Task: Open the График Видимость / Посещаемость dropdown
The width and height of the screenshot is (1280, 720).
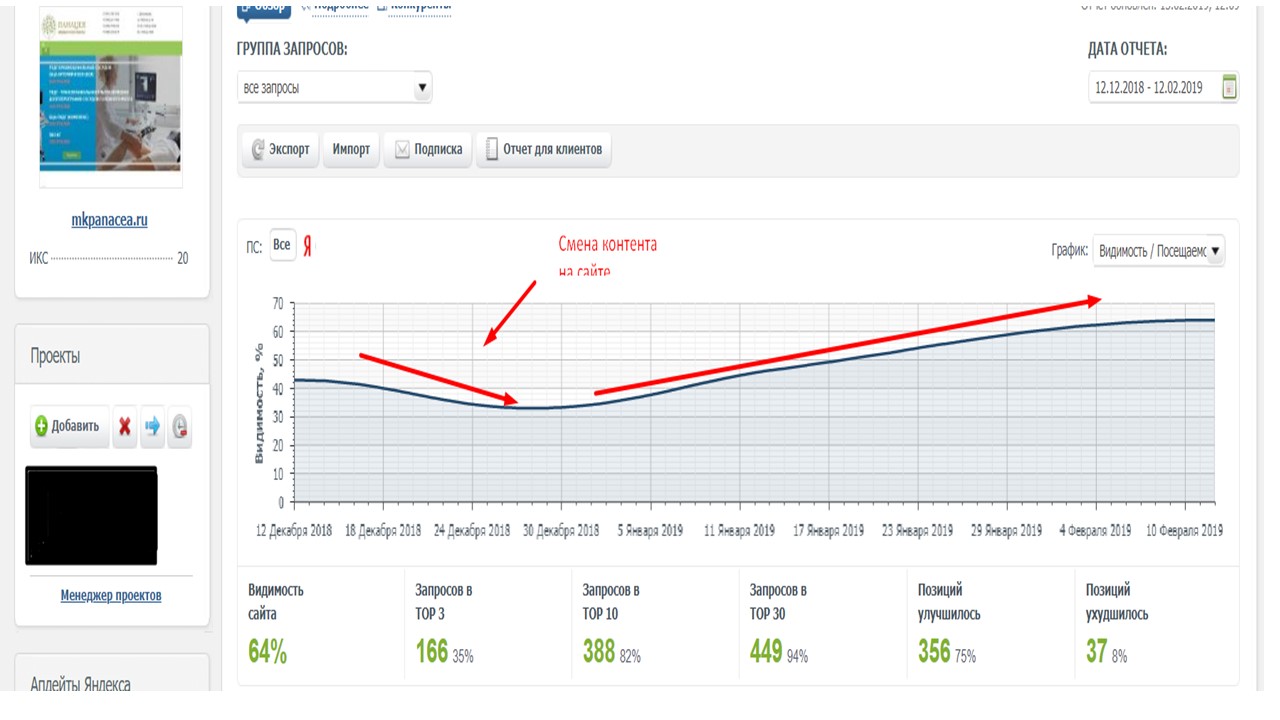Action: pyautogui.click(x=1158, y=251)
